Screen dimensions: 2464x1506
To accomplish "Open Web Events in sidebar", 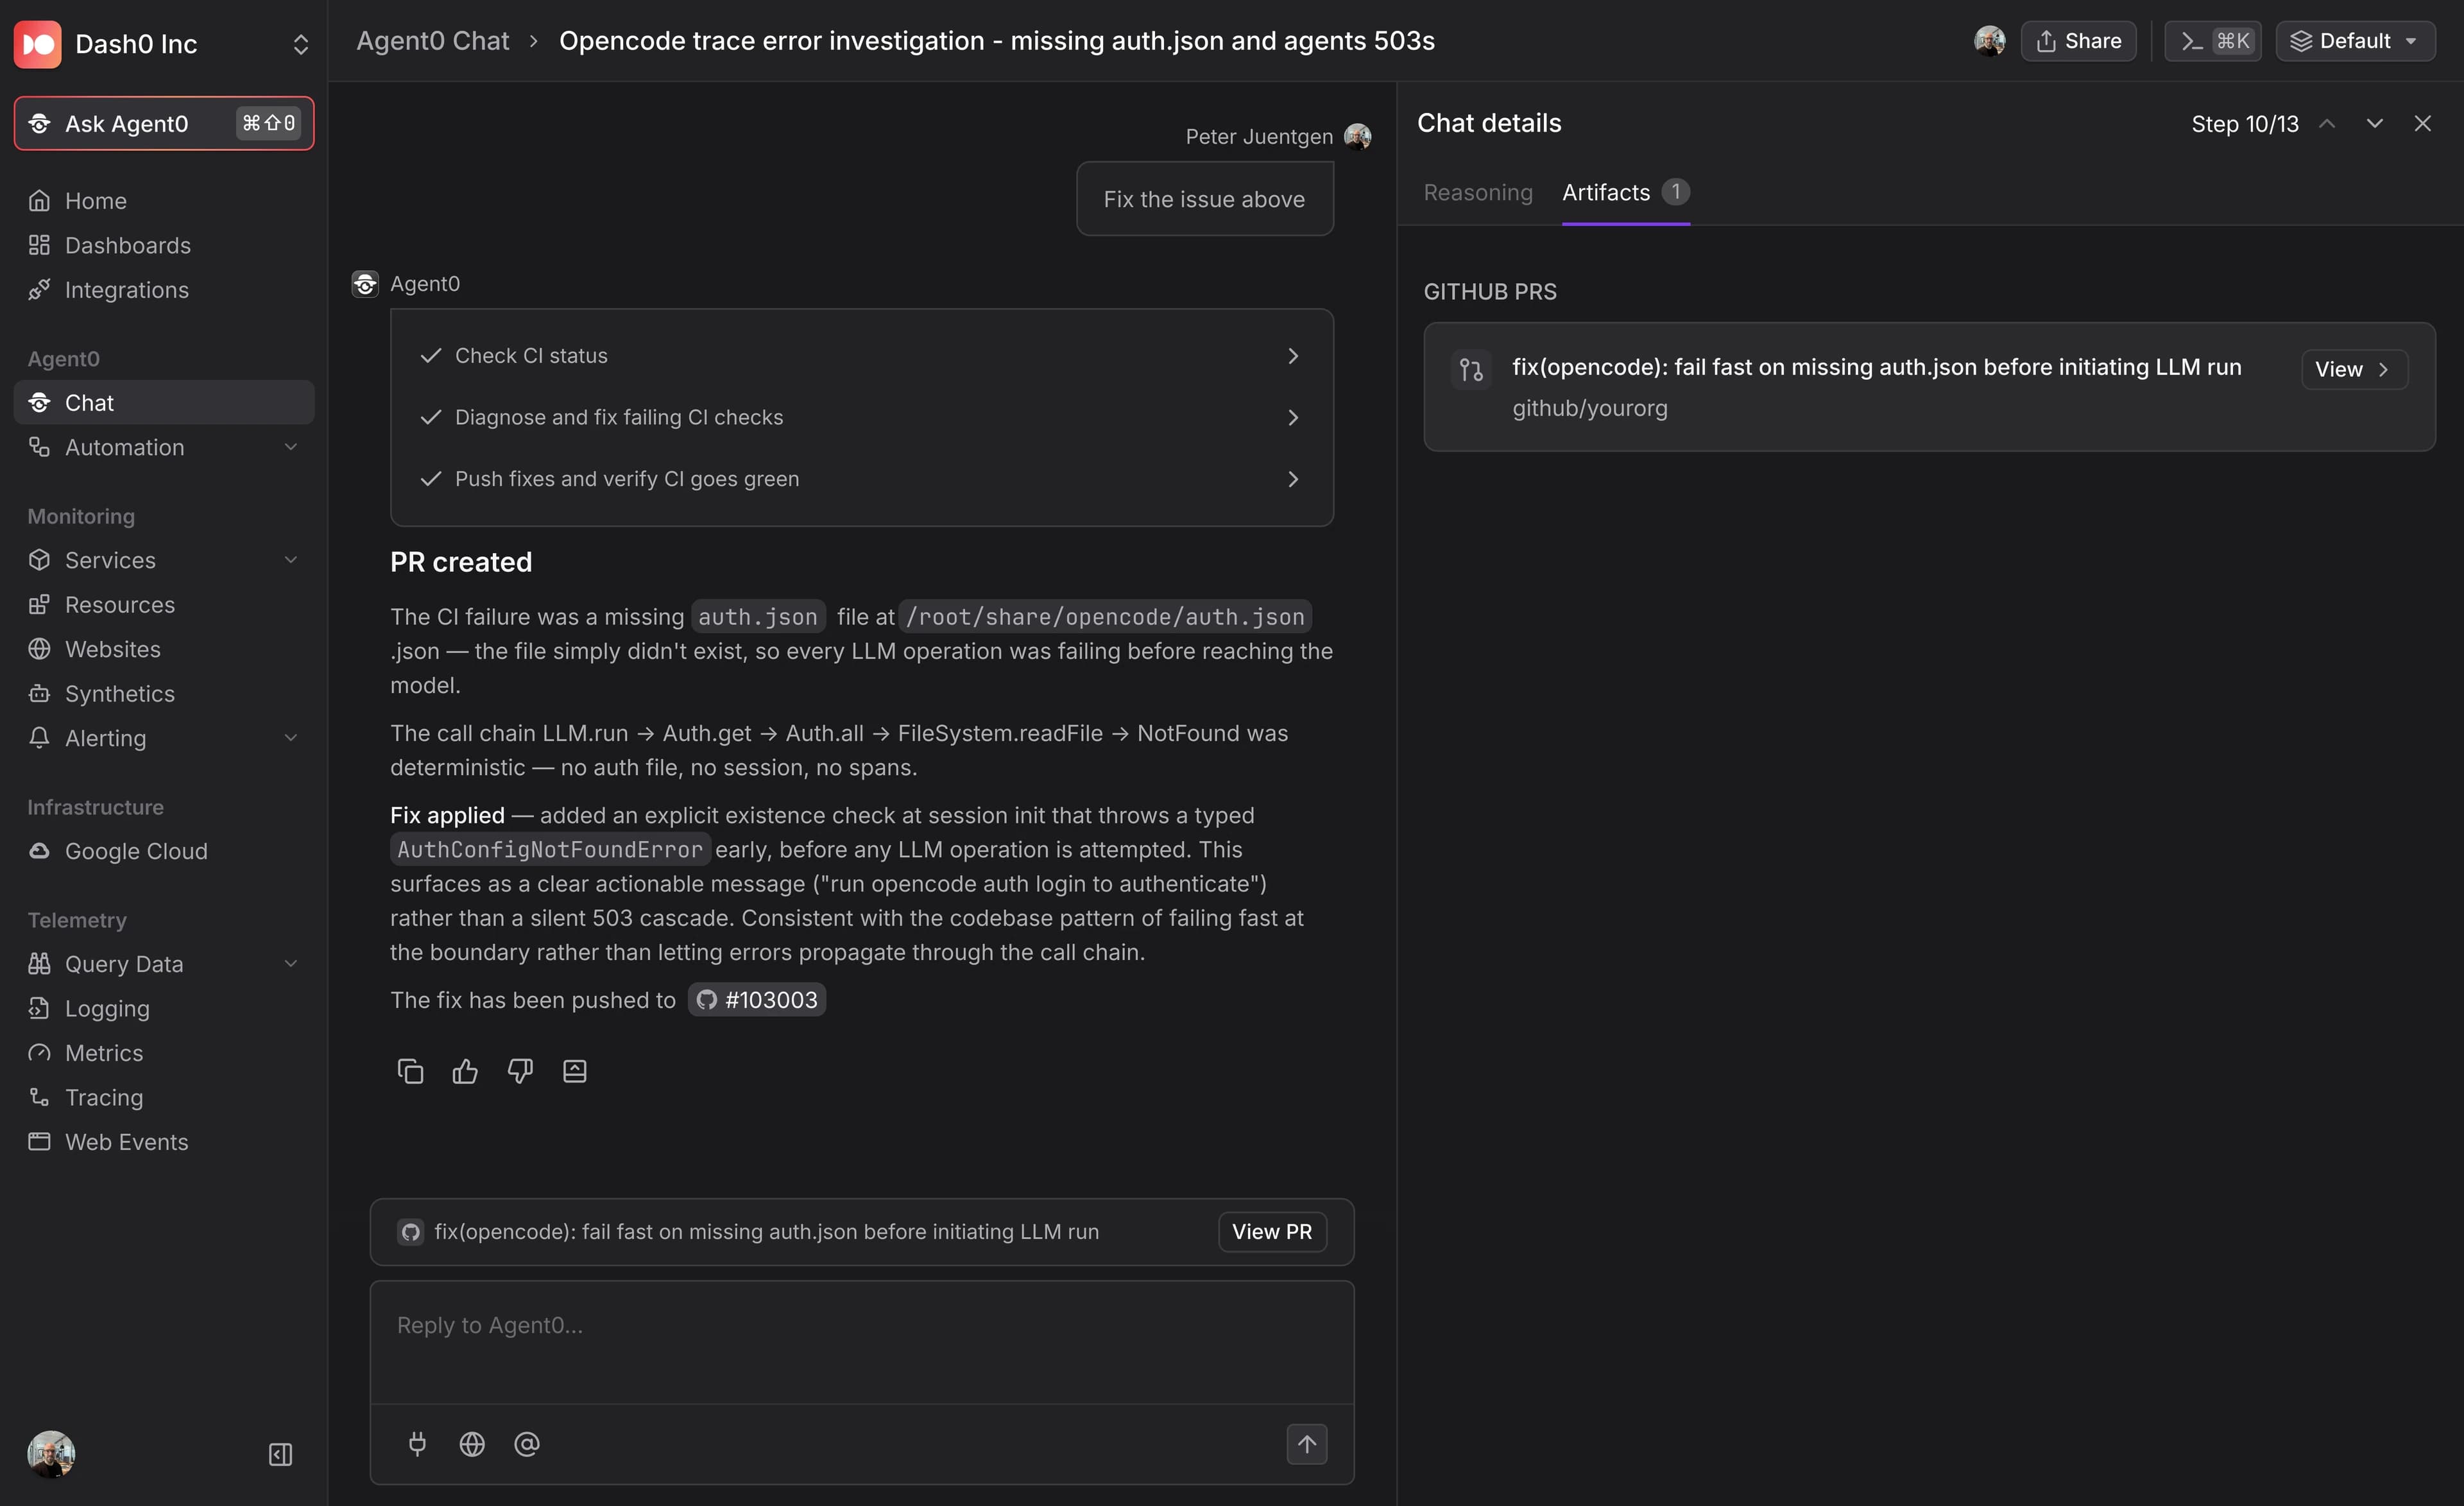I will click(x=165, y=1142).
